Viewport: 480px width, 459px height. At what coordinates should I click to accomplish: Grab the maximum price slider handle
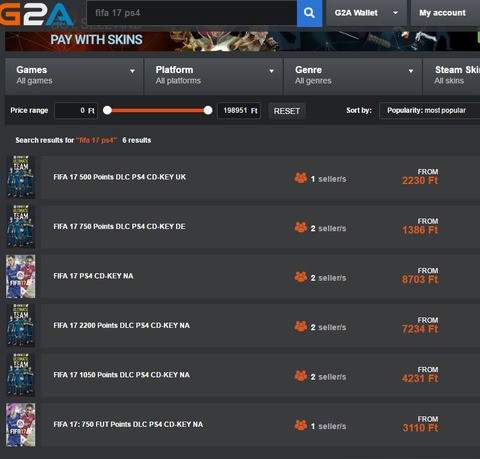coord(208,110)
